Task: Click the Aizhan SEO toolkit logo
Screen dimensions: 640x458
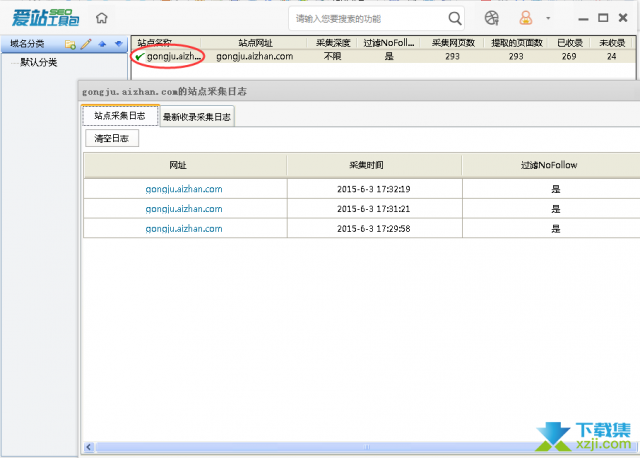Action: [45, 18]
